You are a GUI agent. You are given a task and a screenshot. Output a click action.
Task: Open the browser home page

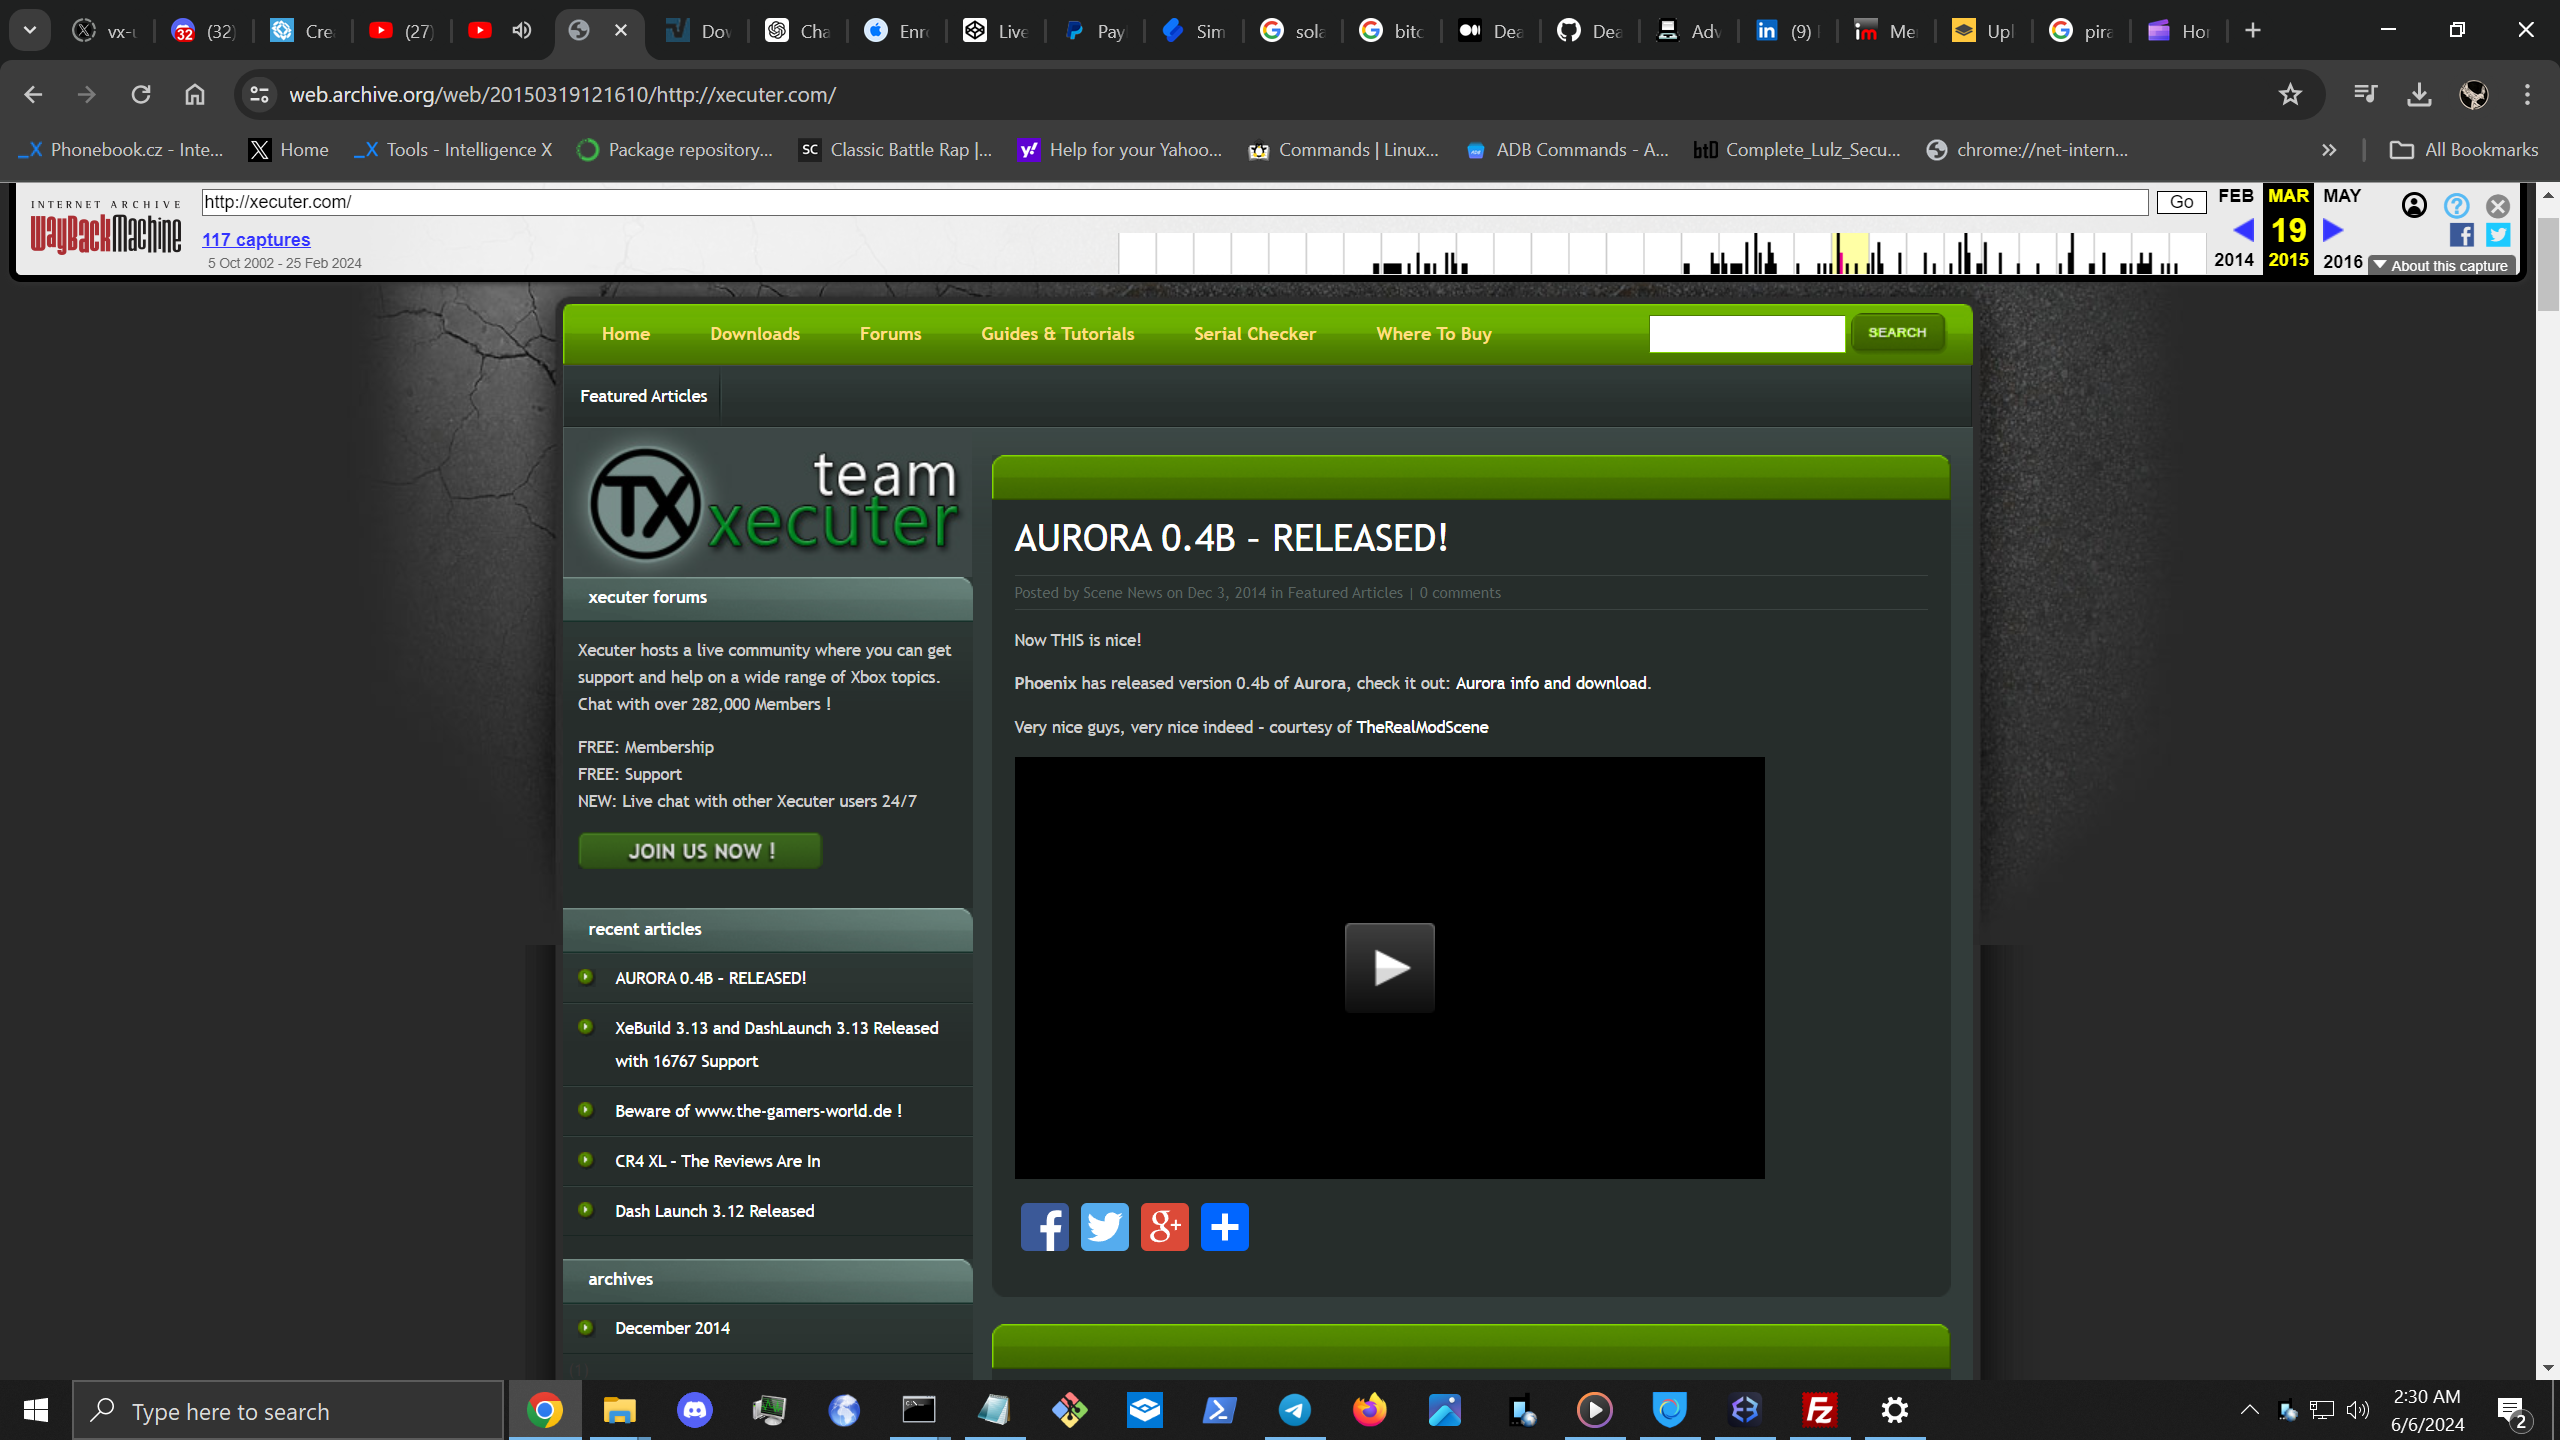[x=194, y=95]
